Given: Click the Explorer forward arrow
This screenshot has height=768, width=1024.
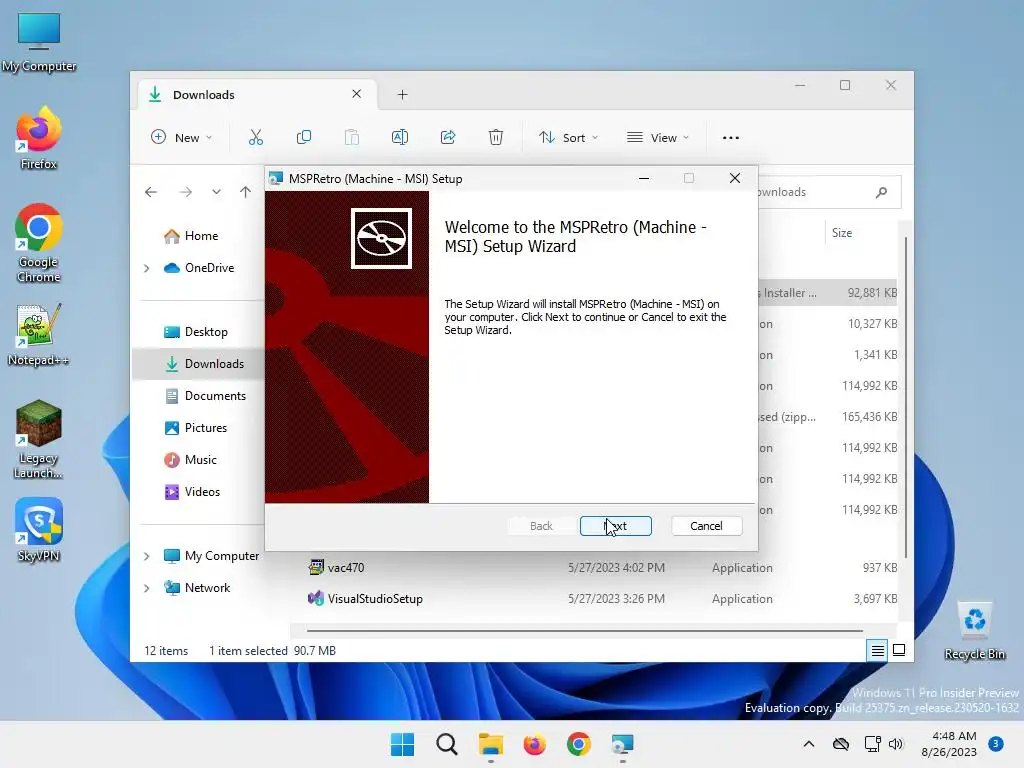Looking at the screenshot, I should [x=185, y=192].
